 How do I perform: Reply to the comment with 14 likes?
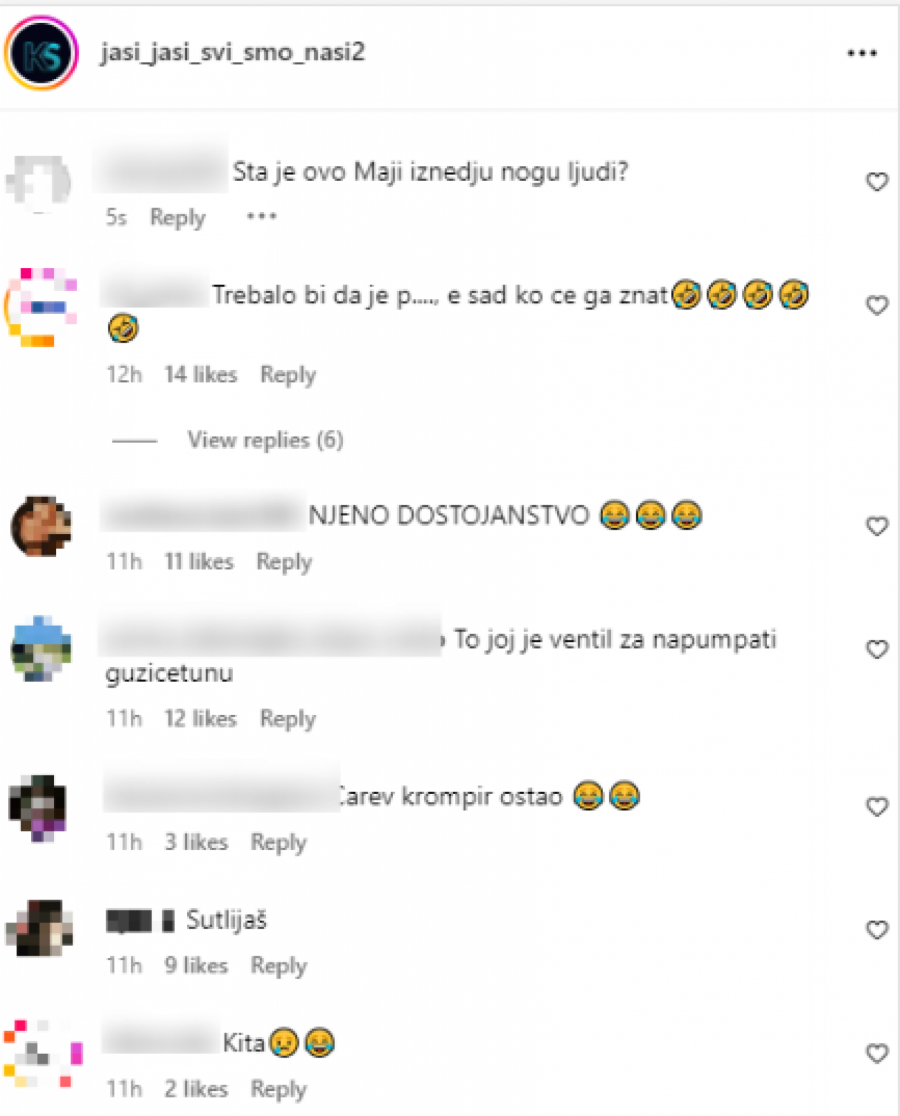point(287,374)
